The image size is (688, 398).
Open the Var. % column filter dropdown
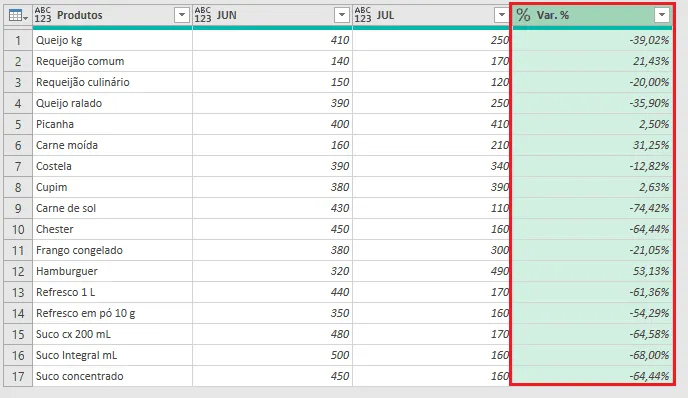tap(661, 15)
